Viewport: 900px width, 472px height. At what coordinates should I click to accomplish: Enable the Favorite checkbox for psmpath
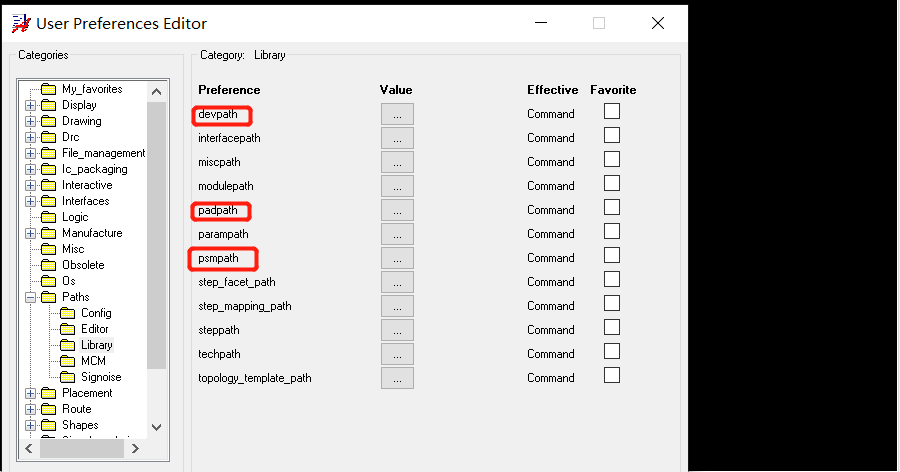[x=612, y=256]
